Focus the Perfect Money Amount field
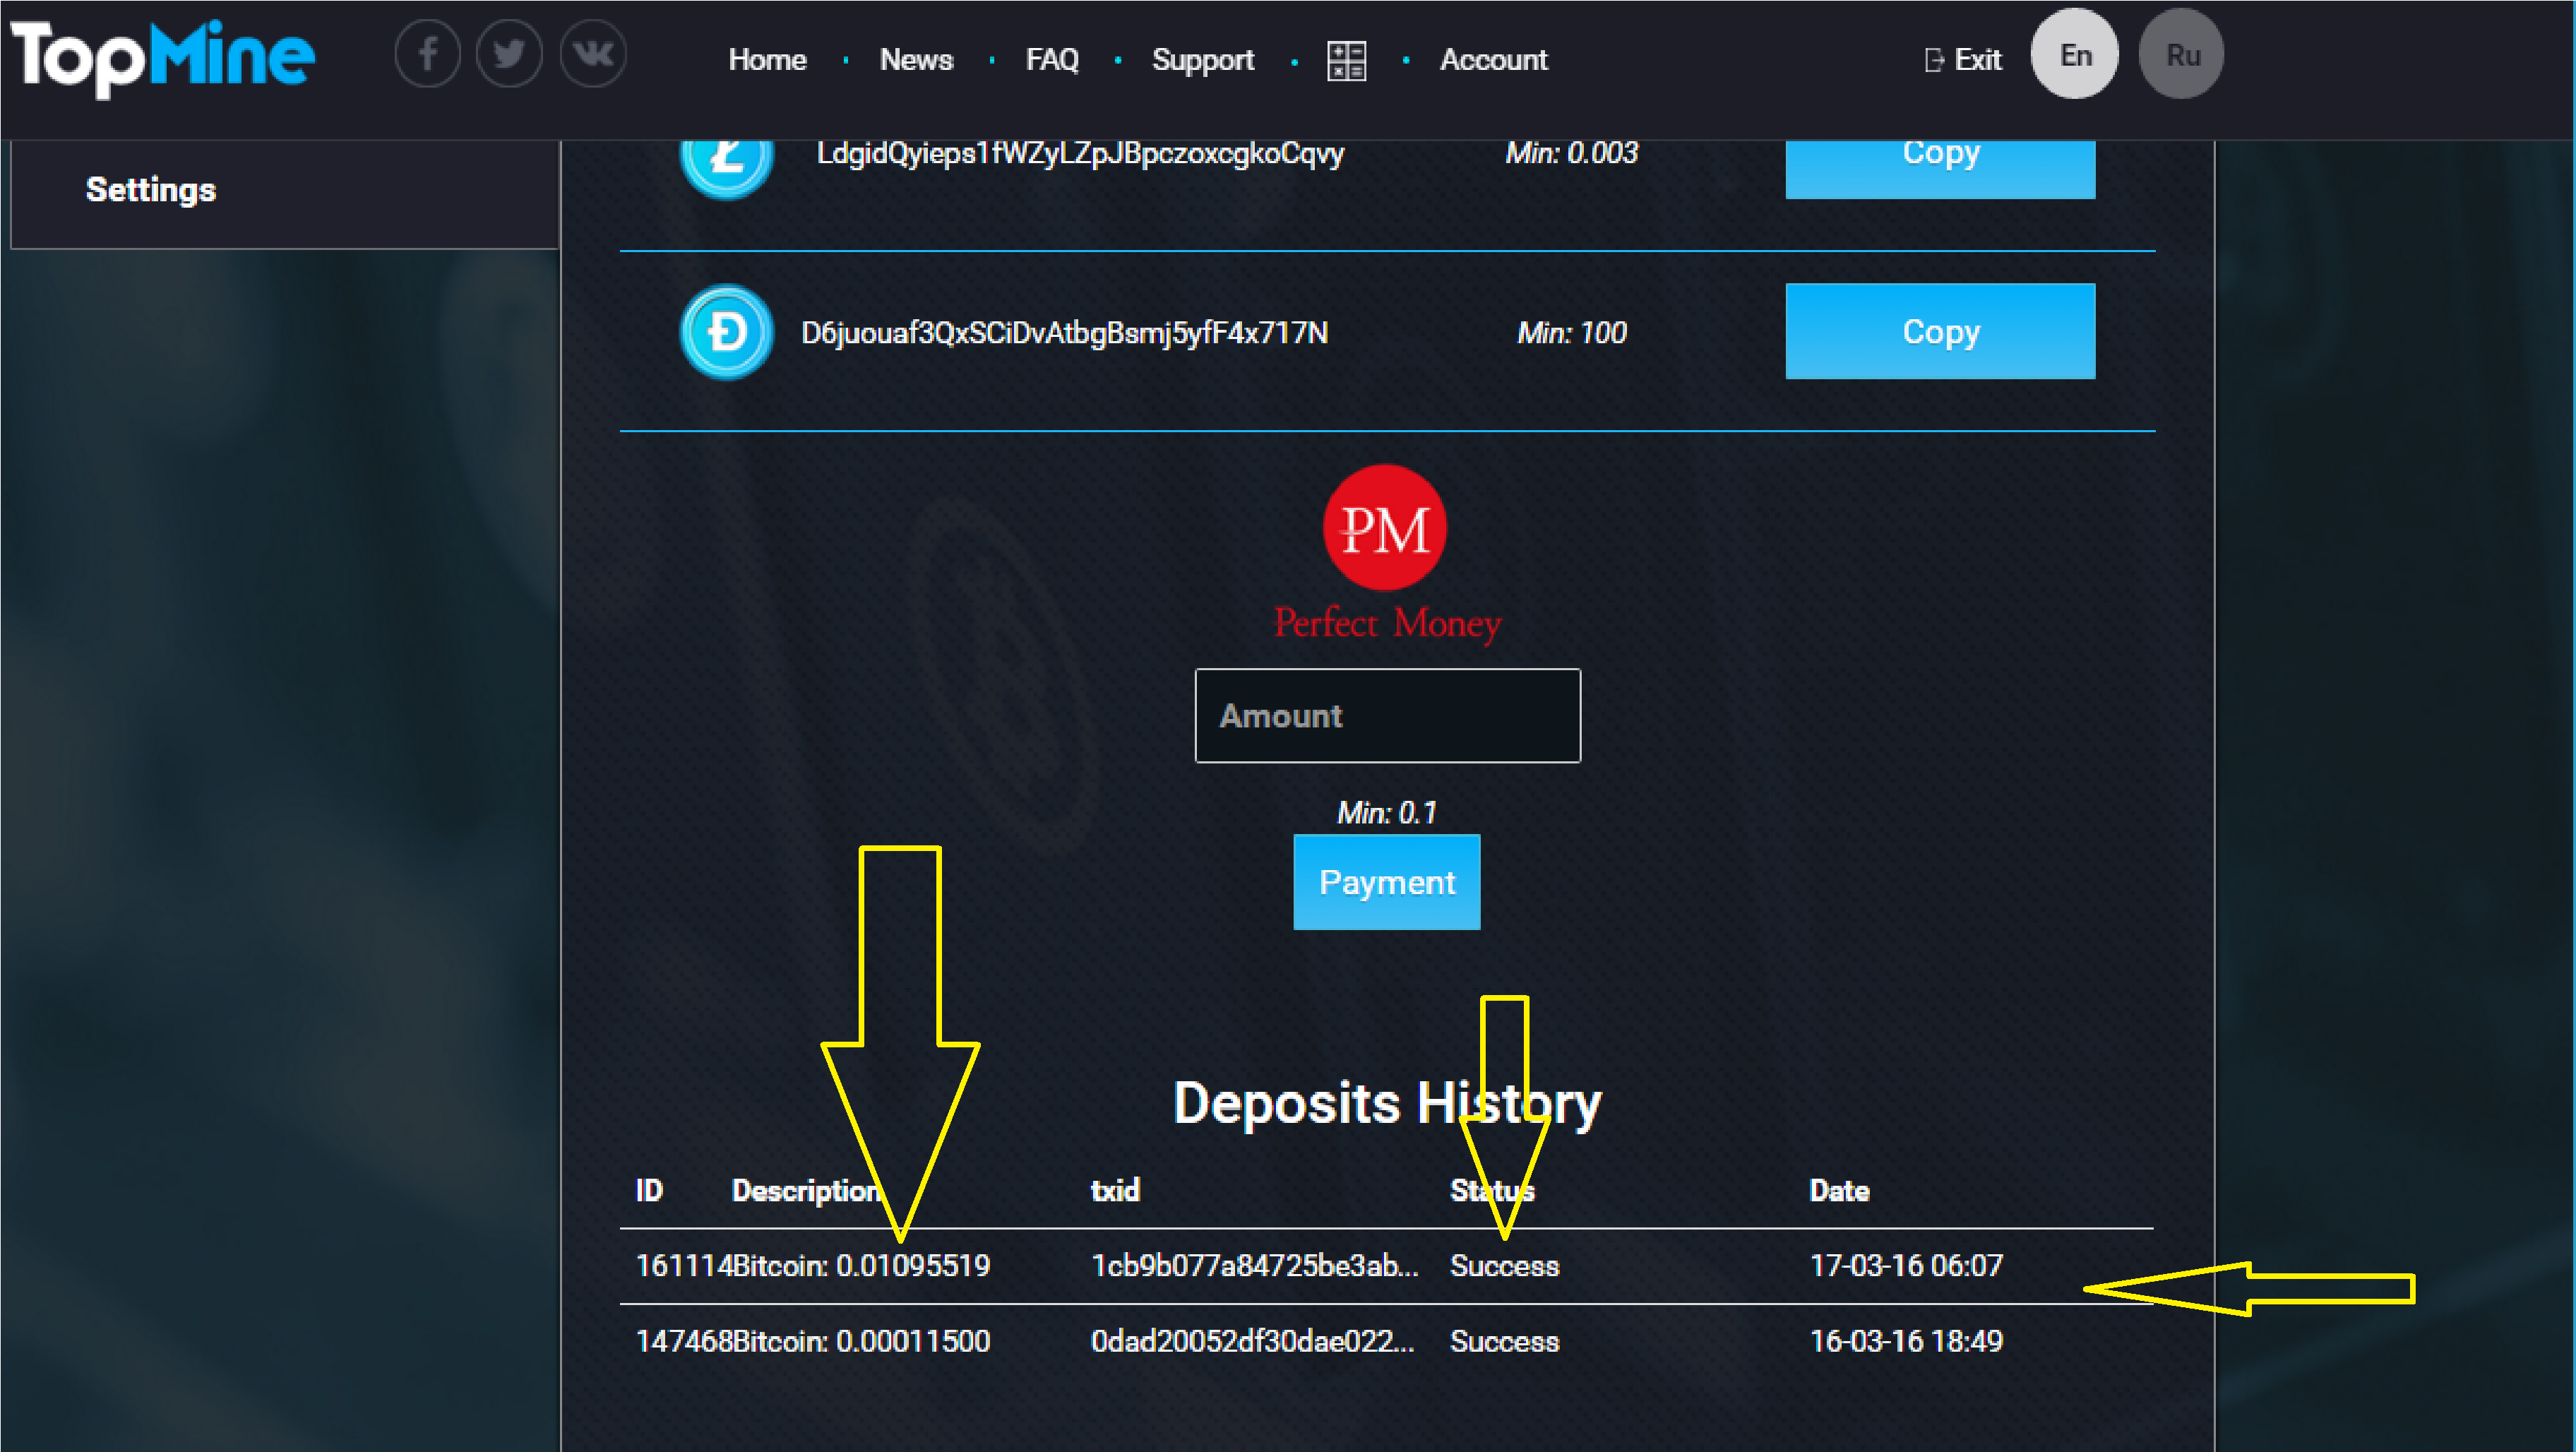 point(1387,716)
